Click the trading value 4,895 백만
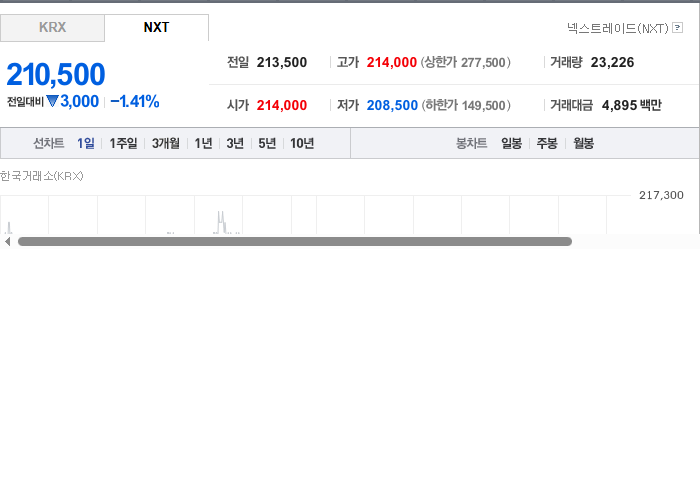The height and width of the screenshot is (490, 700). pyautogui.click(x=631, y=105)
